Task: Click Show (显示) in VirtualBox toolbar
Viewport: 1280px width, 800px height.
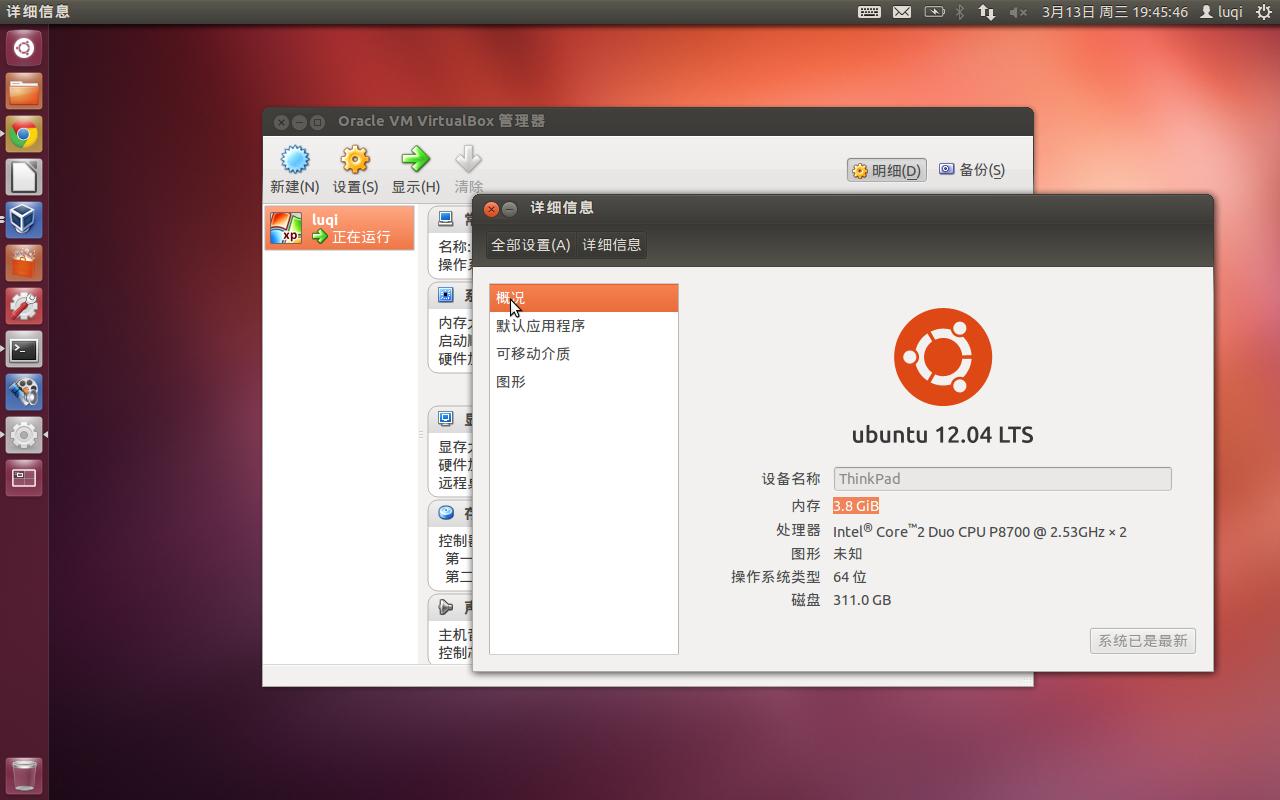Action: [x=415, y=169]
